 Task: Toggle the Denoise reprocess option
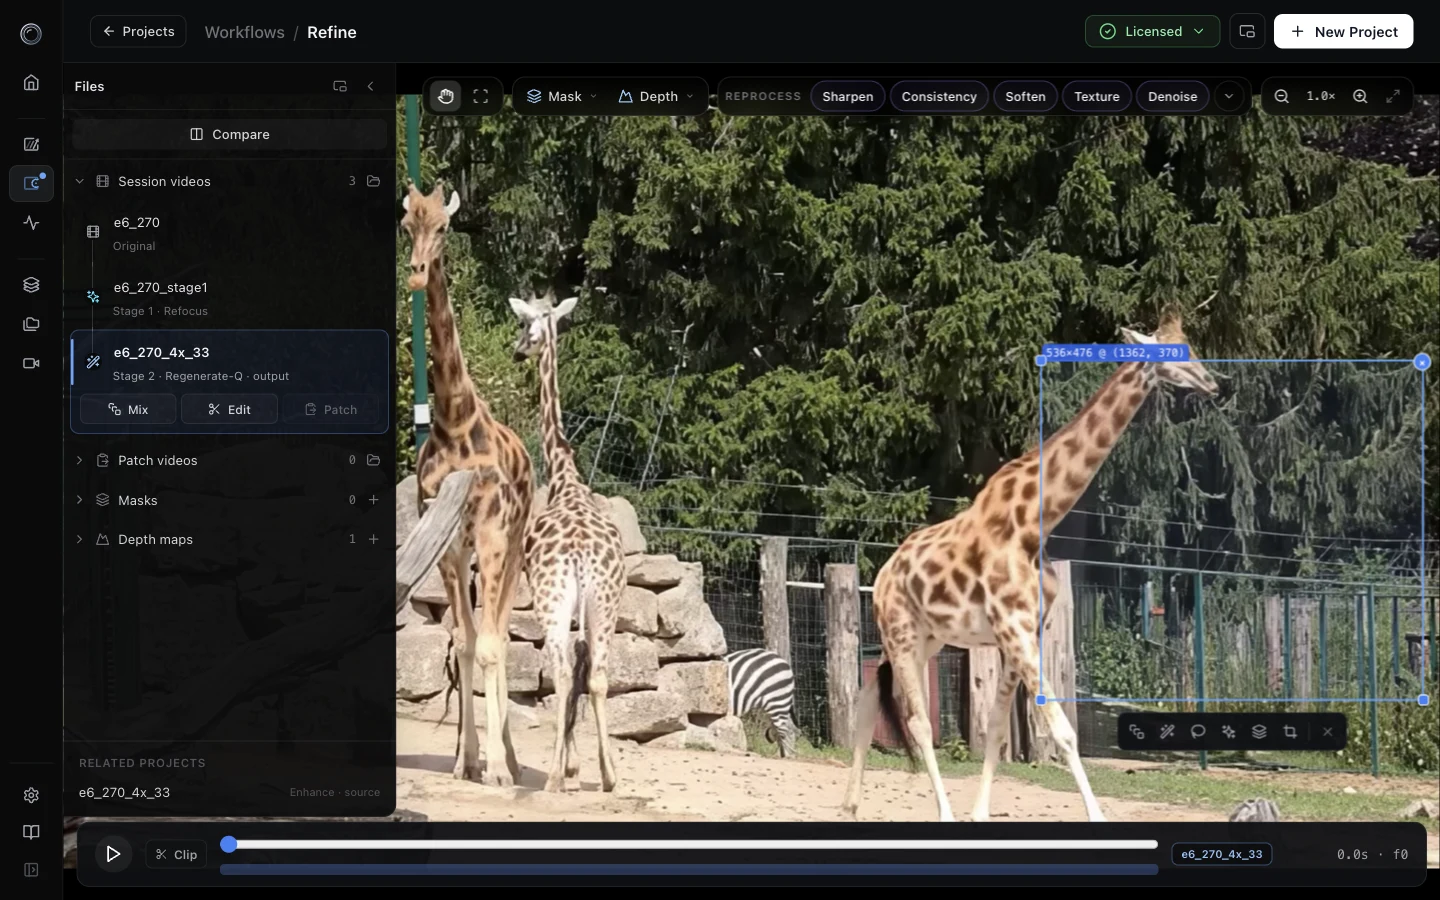pos(1172,96)
